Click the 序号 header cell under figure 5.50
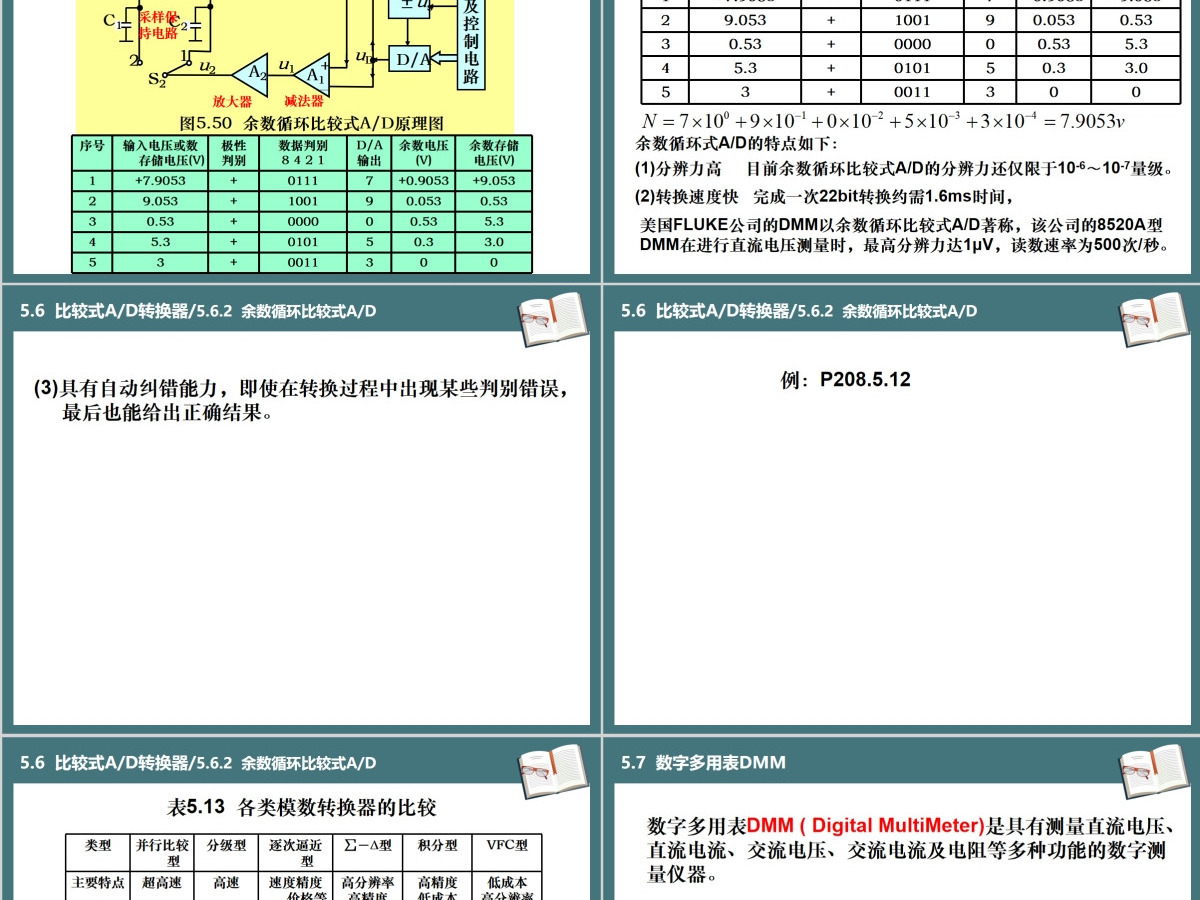This screenshot has height=900, width=1200. (92, 153)
